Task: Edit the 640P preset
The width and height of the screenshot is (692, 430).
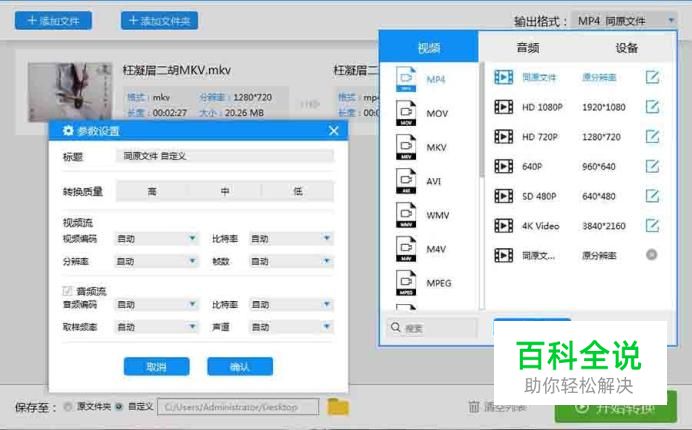Action: click(x=652, y=166)
